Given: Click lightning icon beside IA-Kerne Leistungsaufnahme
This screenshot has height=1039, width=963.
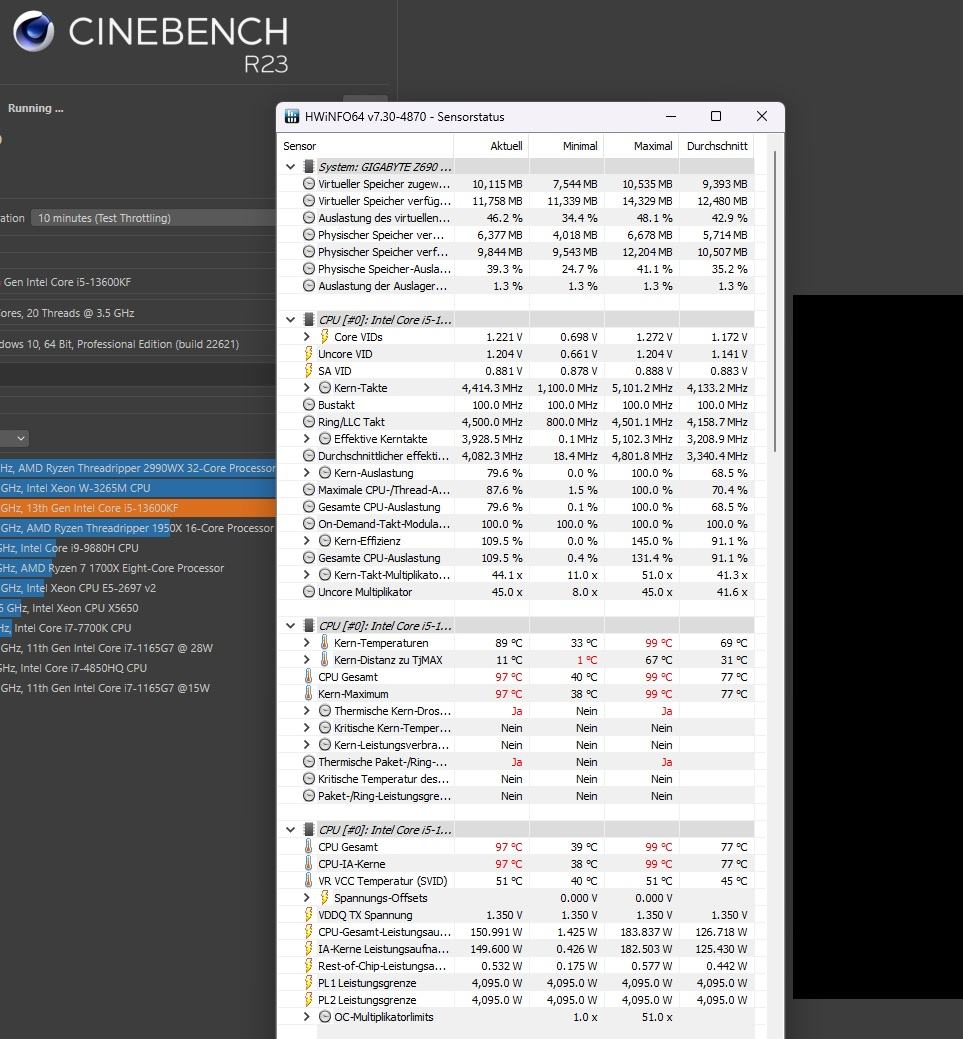Looking at the screenshot, I should click(309, 949).
